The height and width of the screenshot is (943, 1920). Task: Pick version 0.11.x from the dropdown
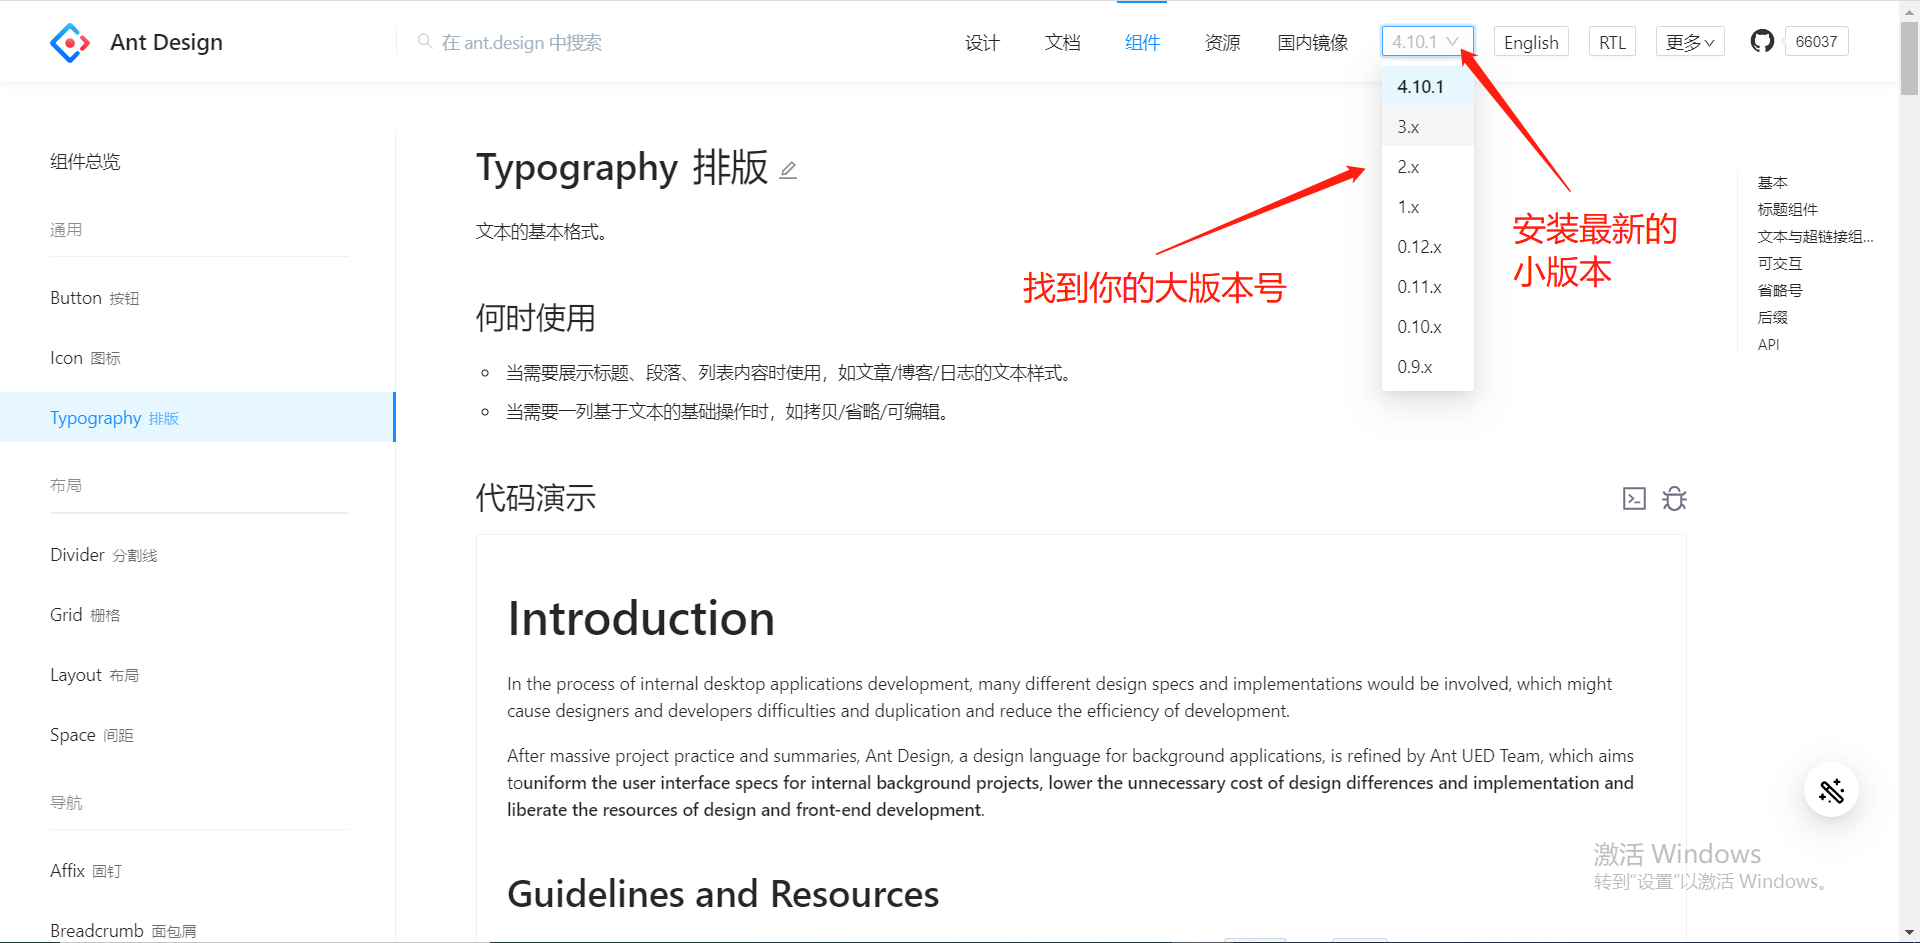(1427, 287)
